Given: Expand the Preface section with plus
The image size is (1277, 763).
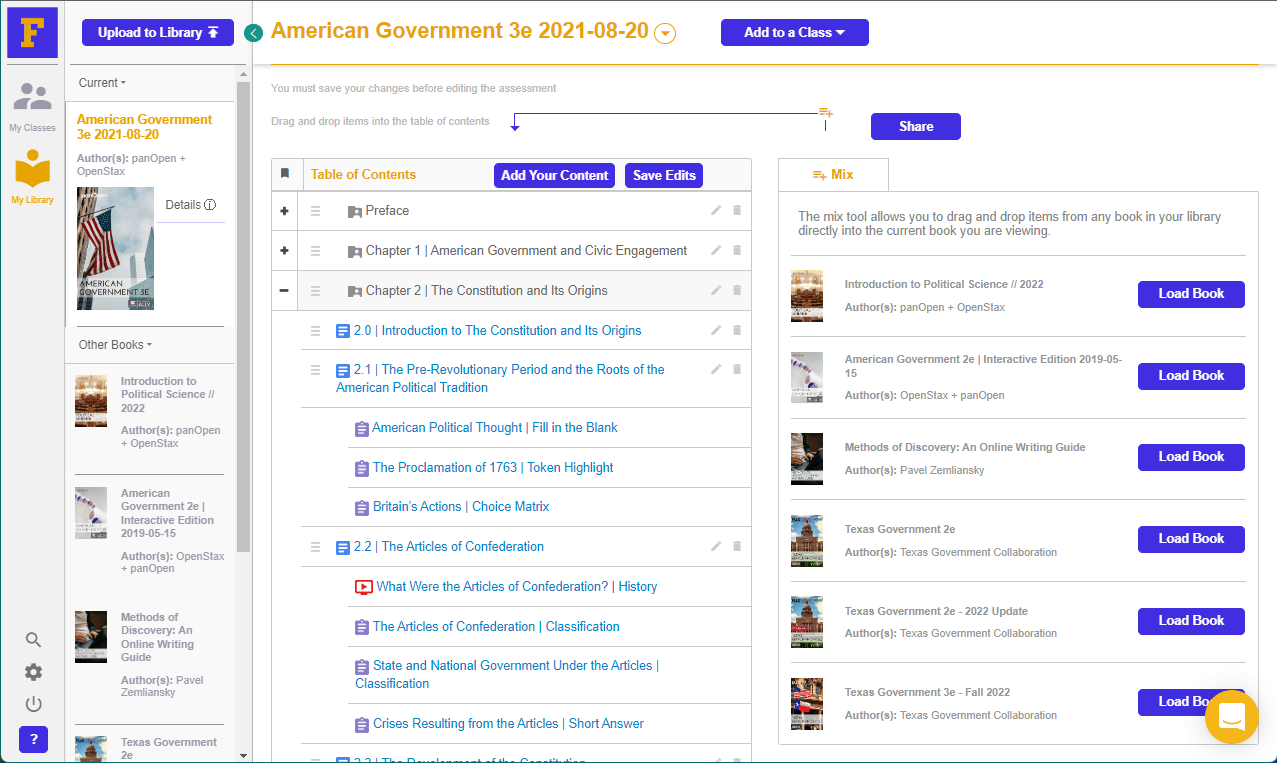Looking at the screenshot, I should point(285,211).
